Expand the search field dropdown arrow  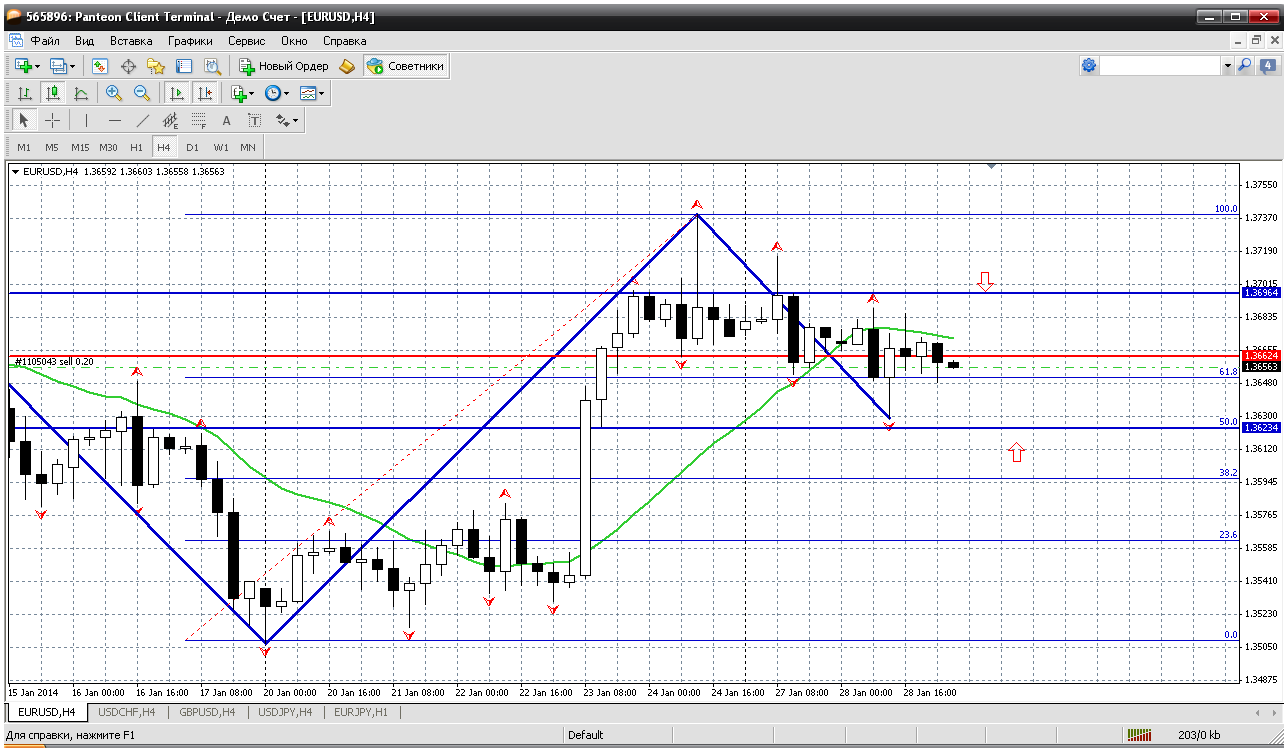(1227, 66)
